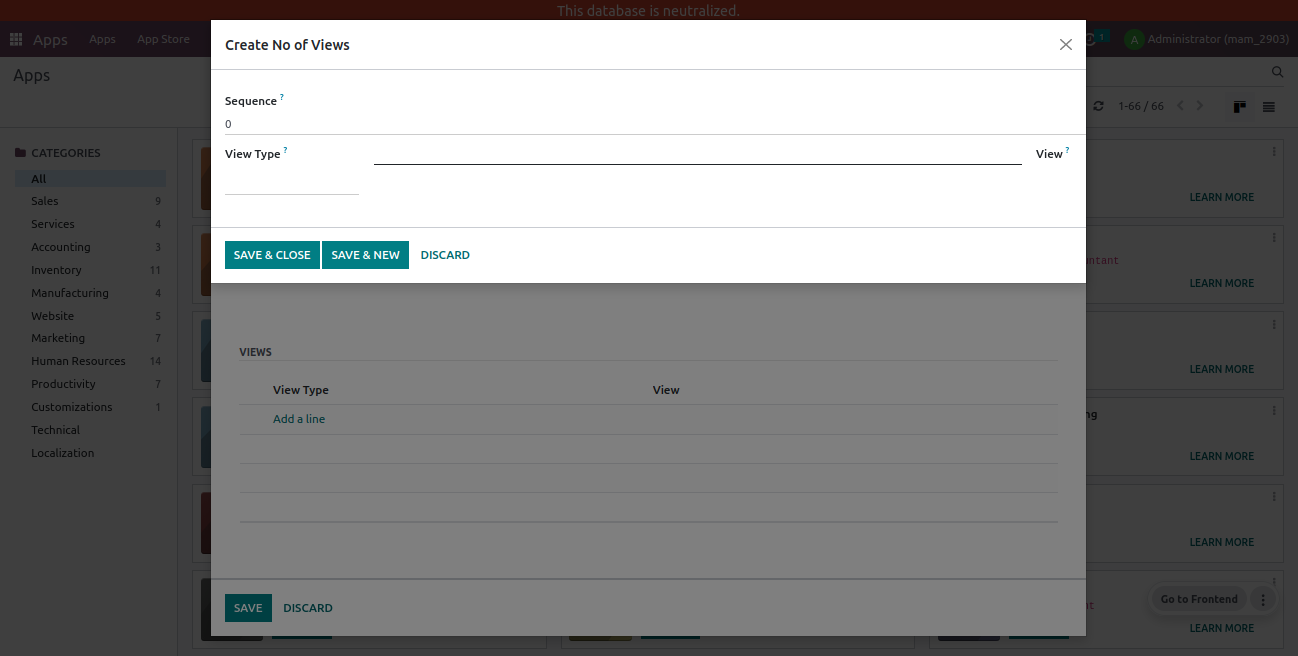Click the Administrator avatar icon
The image size is (1298, 656).
[x=1133, y=39]
